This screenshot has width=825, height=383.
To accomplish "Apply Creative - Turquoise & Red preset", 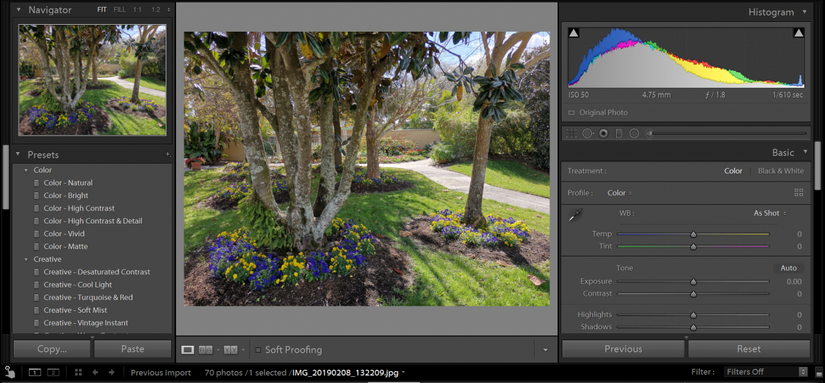I will (x=88, y=297).
